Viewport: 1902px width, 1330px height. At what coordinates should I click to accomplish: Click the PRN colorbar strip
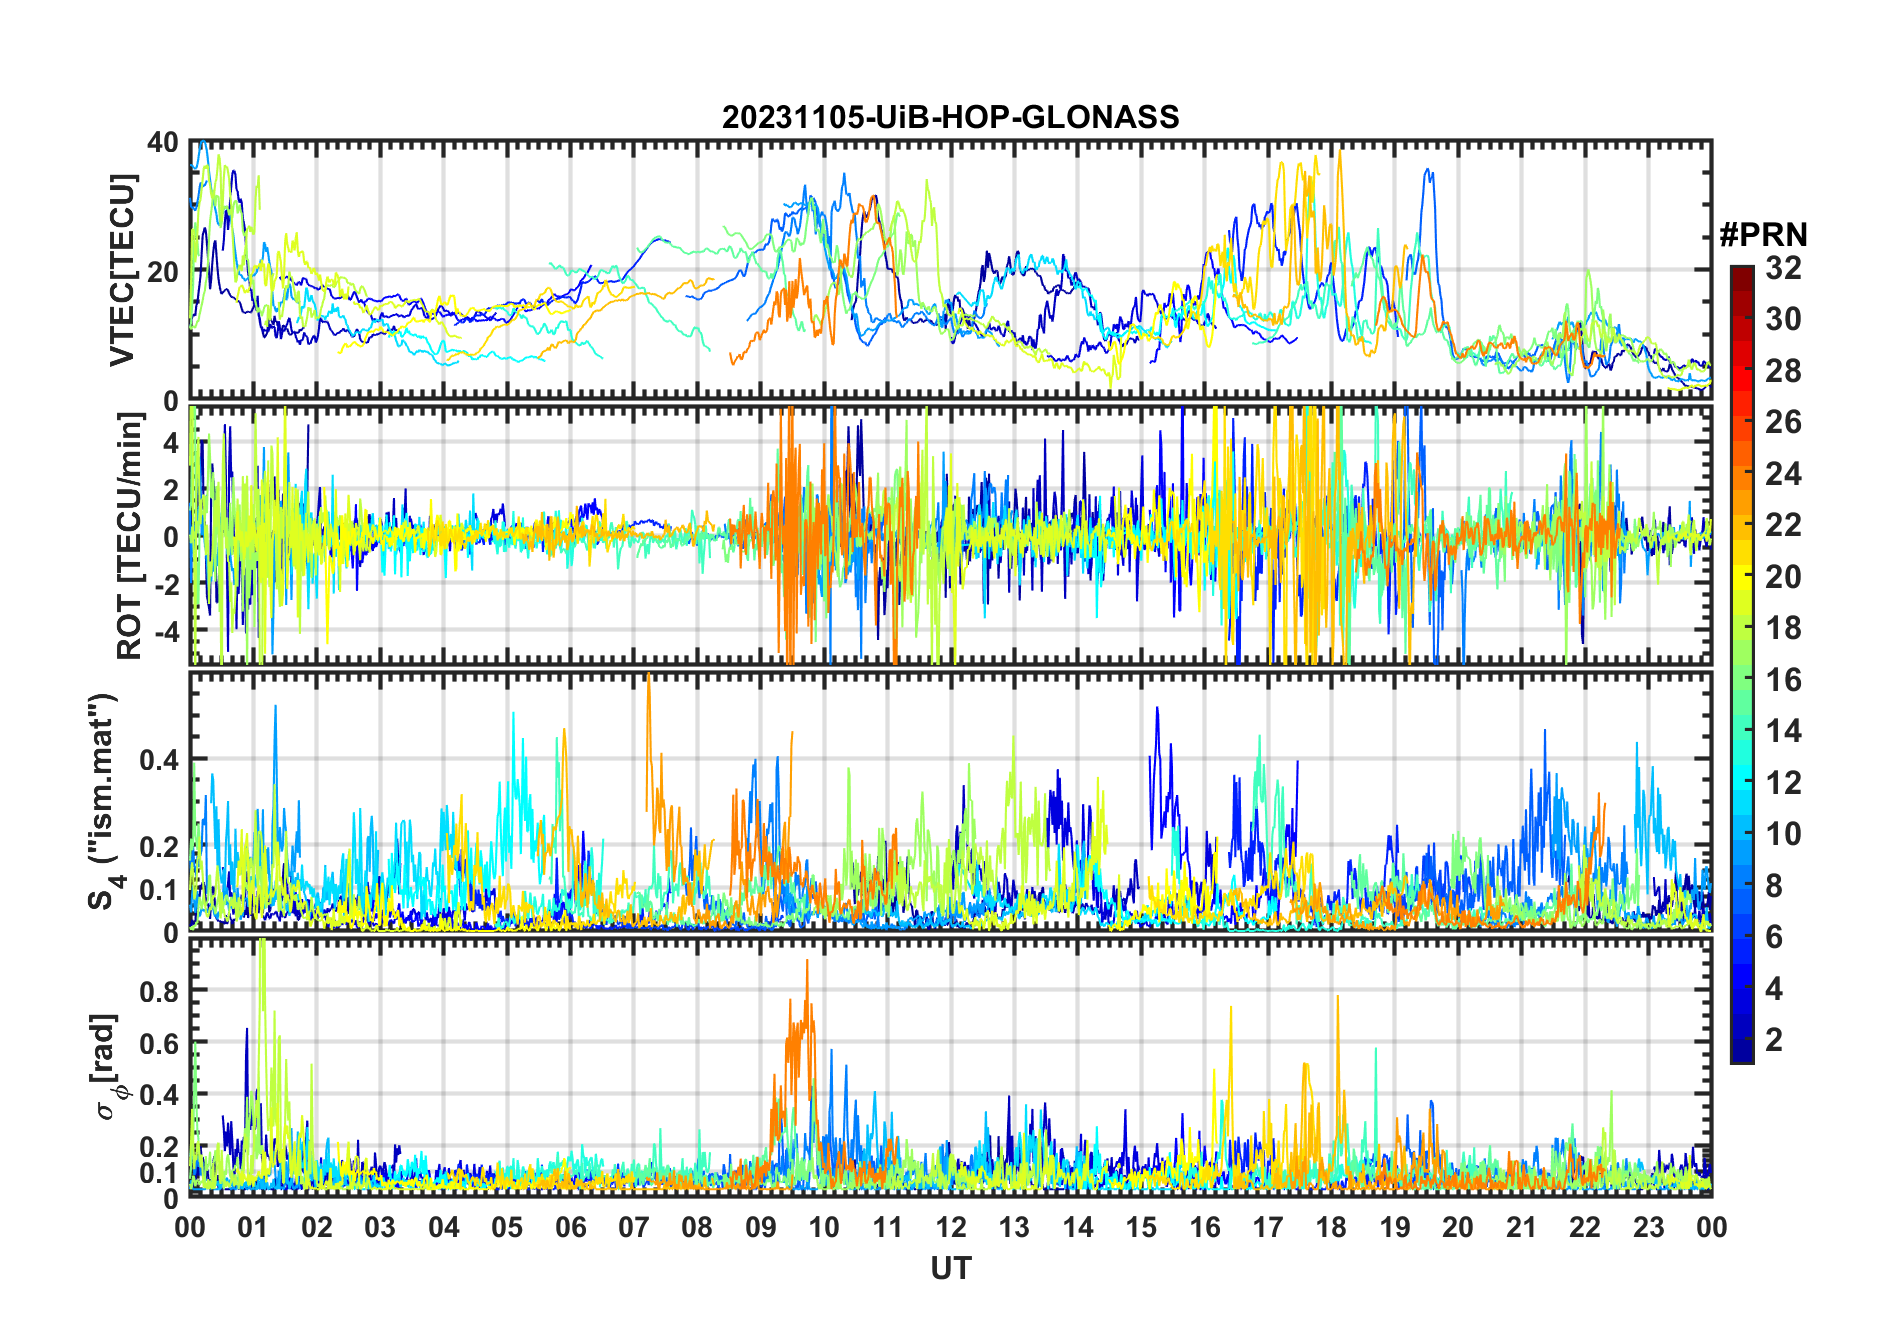[1742, 664]
